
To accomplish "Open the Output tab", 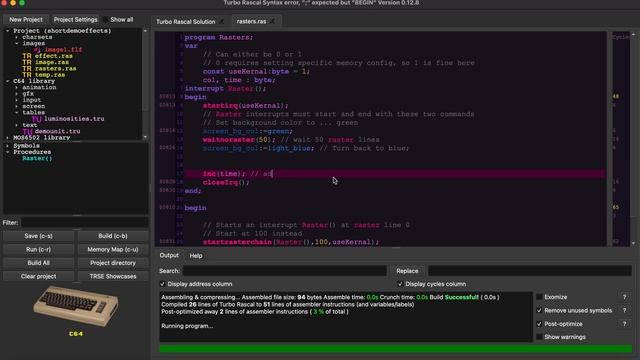I will pyautogui.click(x=169, y=255).
